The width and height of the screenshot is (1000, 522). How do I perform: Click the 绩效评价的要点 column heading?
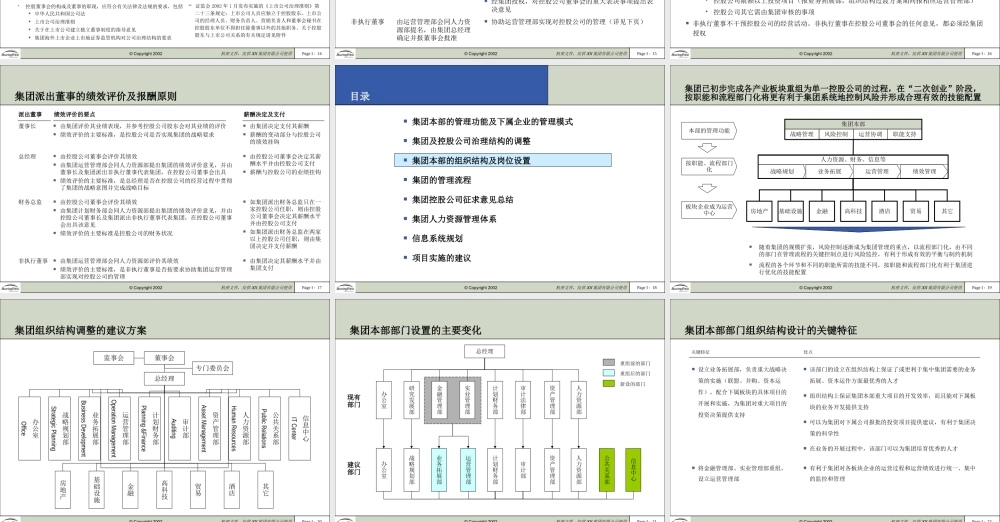click(x=74, y=114)
